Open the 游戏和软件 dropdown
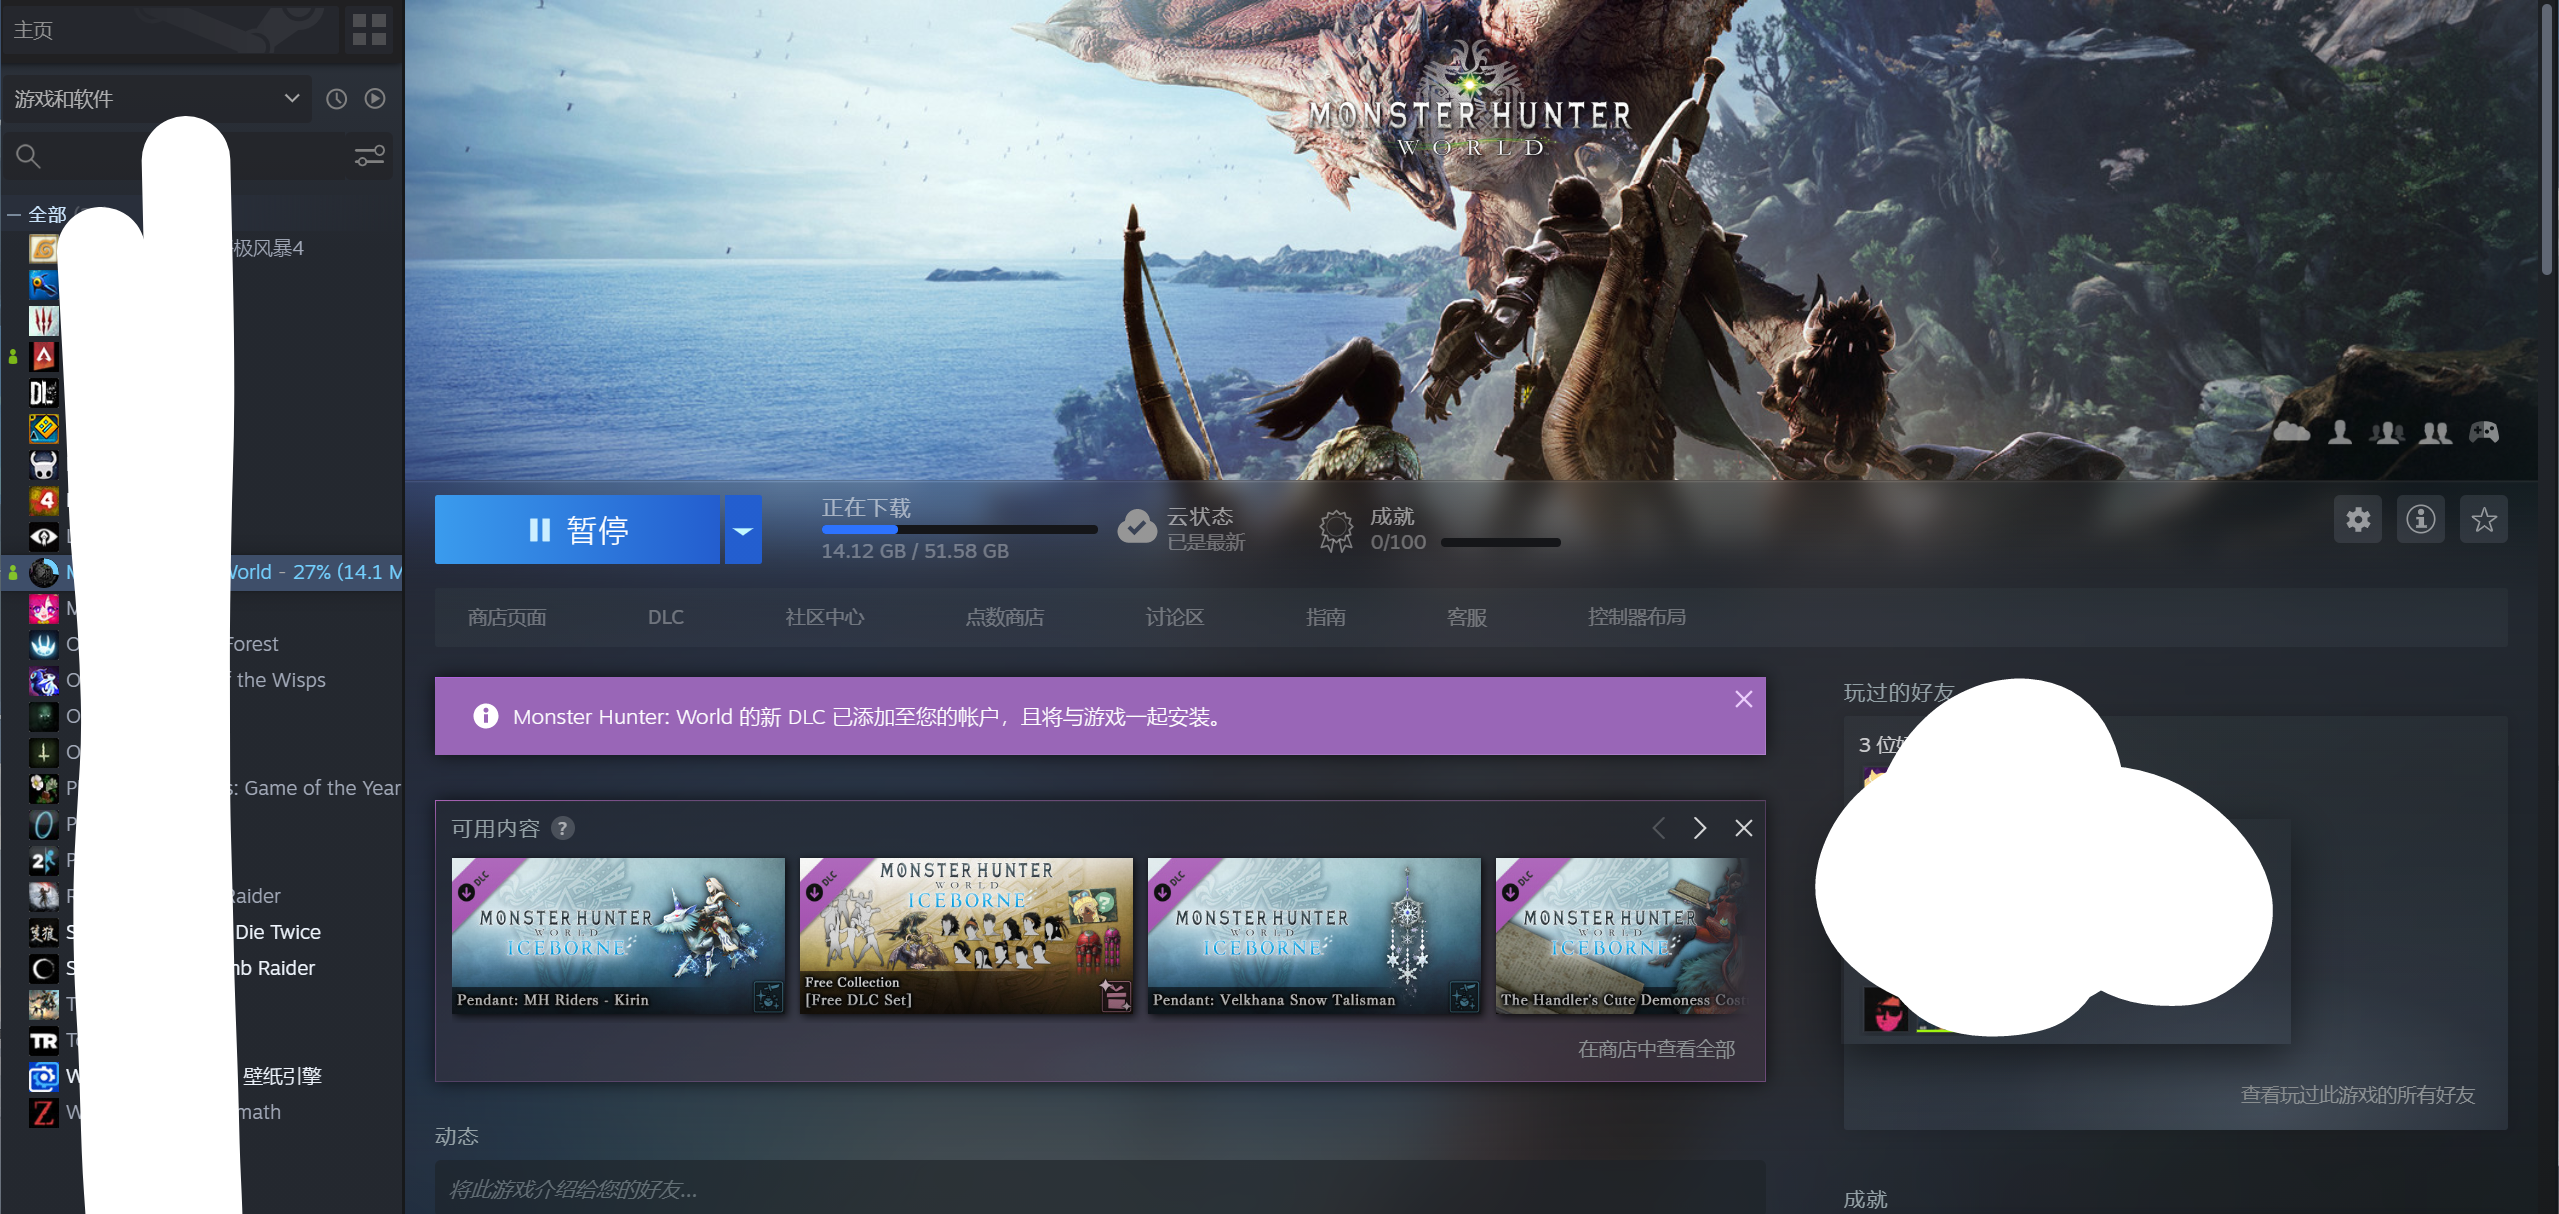The height and width of the screenshot is (1214, 2559). click(157, 99)
